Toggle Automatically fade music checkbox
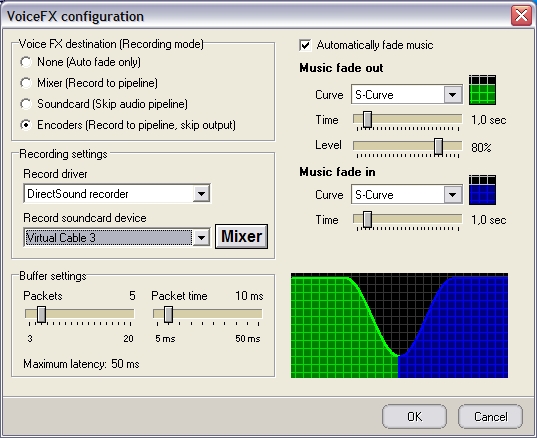This screenshot has height=438, width=537. pos(305,45)
